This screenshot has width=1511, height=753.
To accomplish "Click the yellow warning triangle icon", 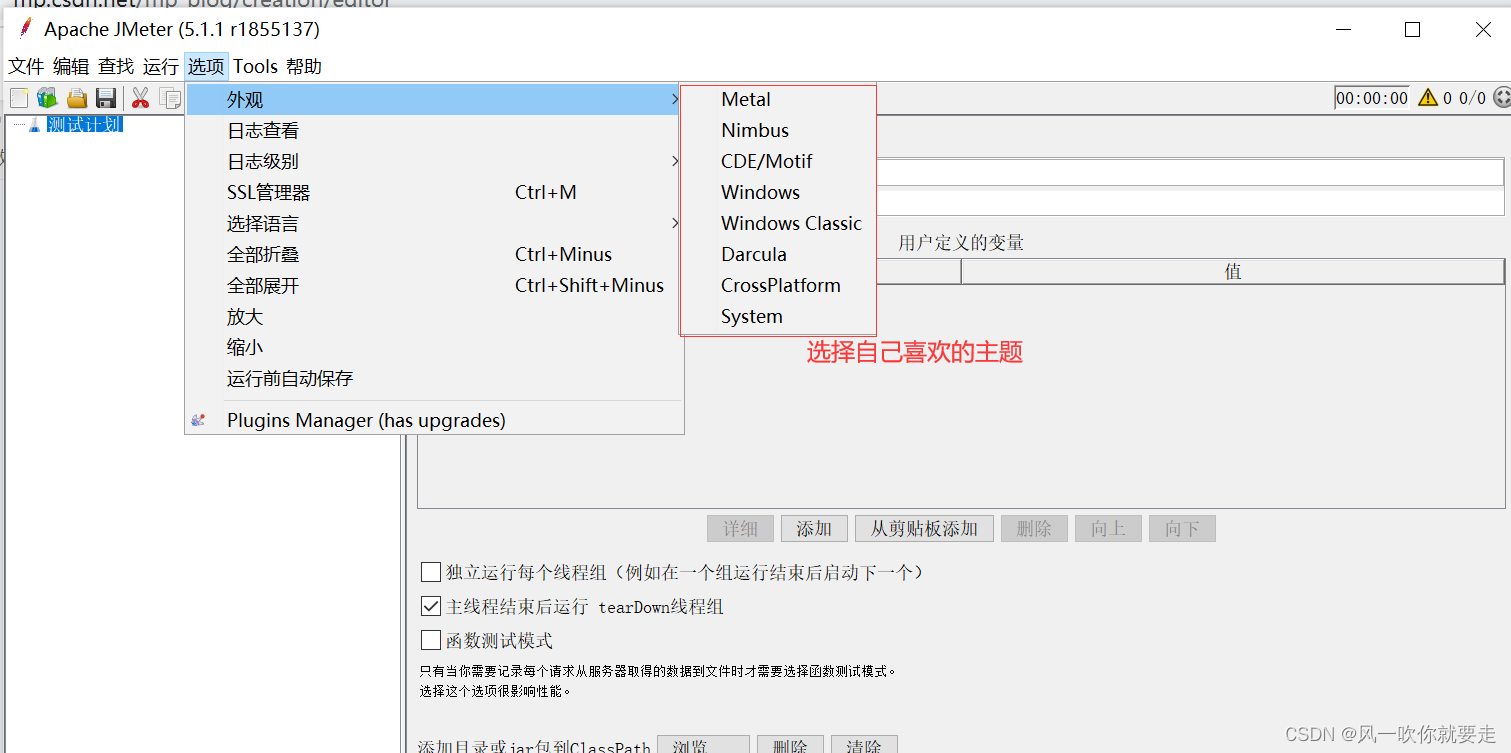I will click(1427, 97).
